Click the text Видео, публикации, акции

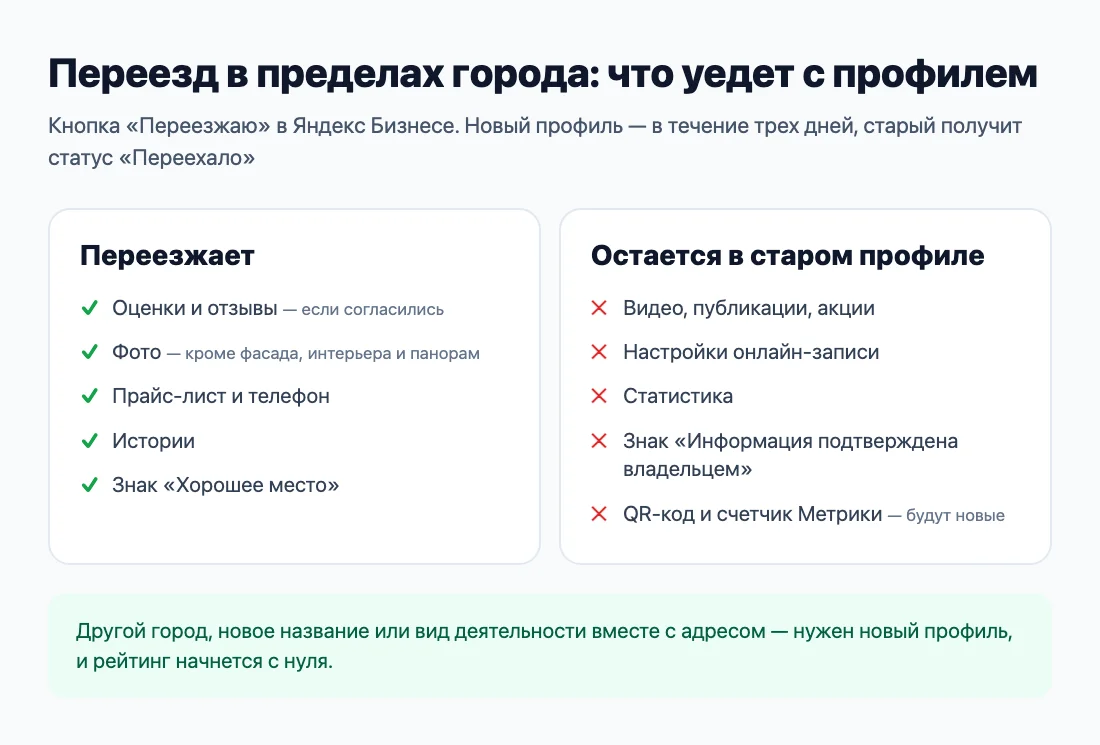[749, 309]
